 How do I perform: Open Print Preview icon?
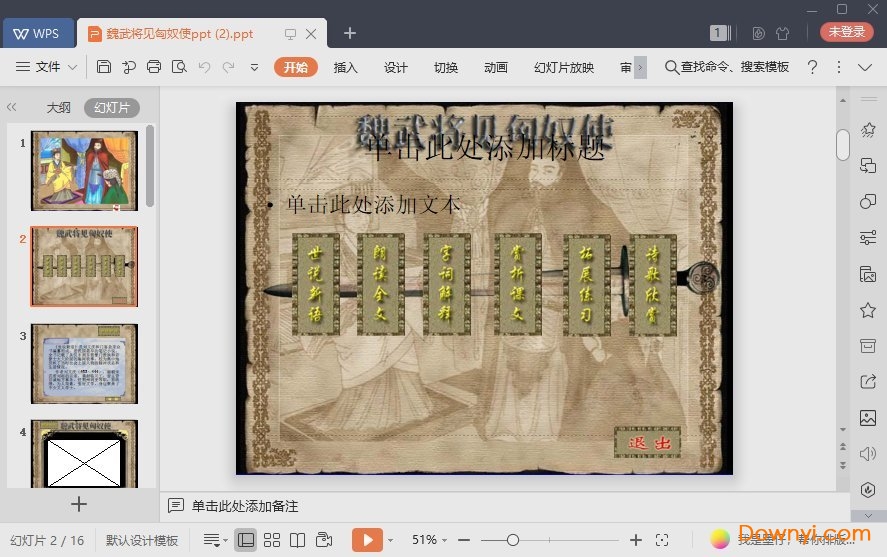(x=179, y=67)
